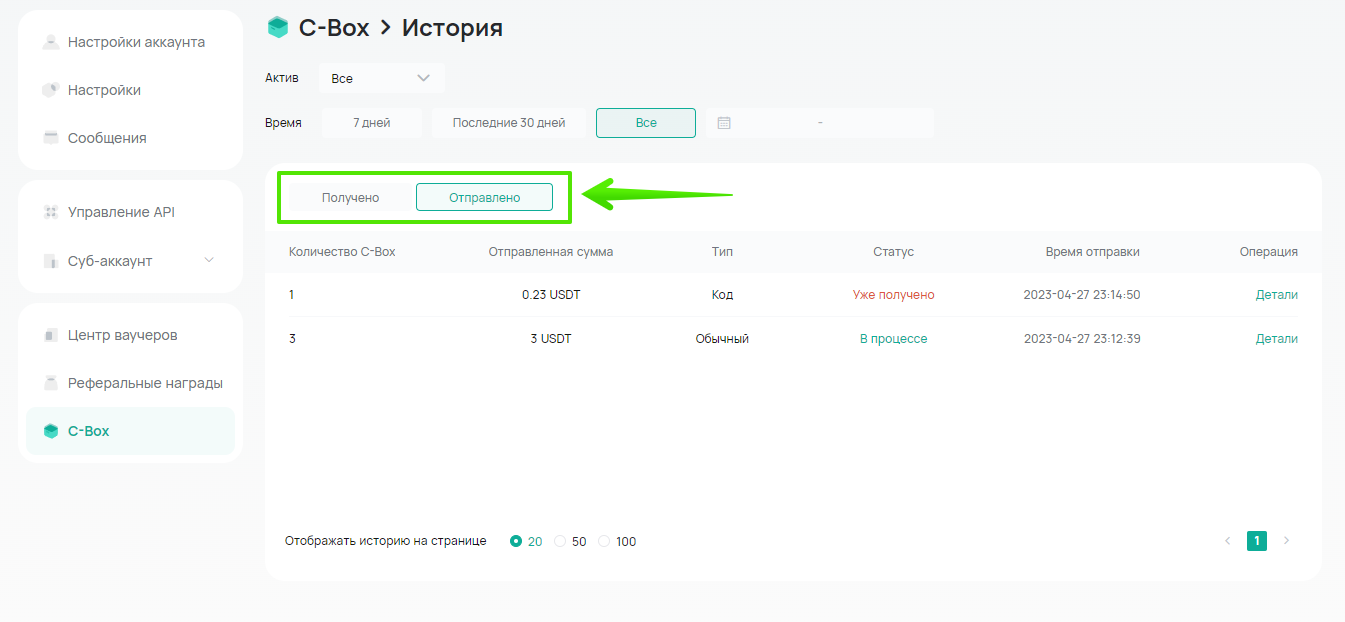The width and height of the screenshot is (1345, 622).
Task: Select 50 records per page
Action: 560,541
